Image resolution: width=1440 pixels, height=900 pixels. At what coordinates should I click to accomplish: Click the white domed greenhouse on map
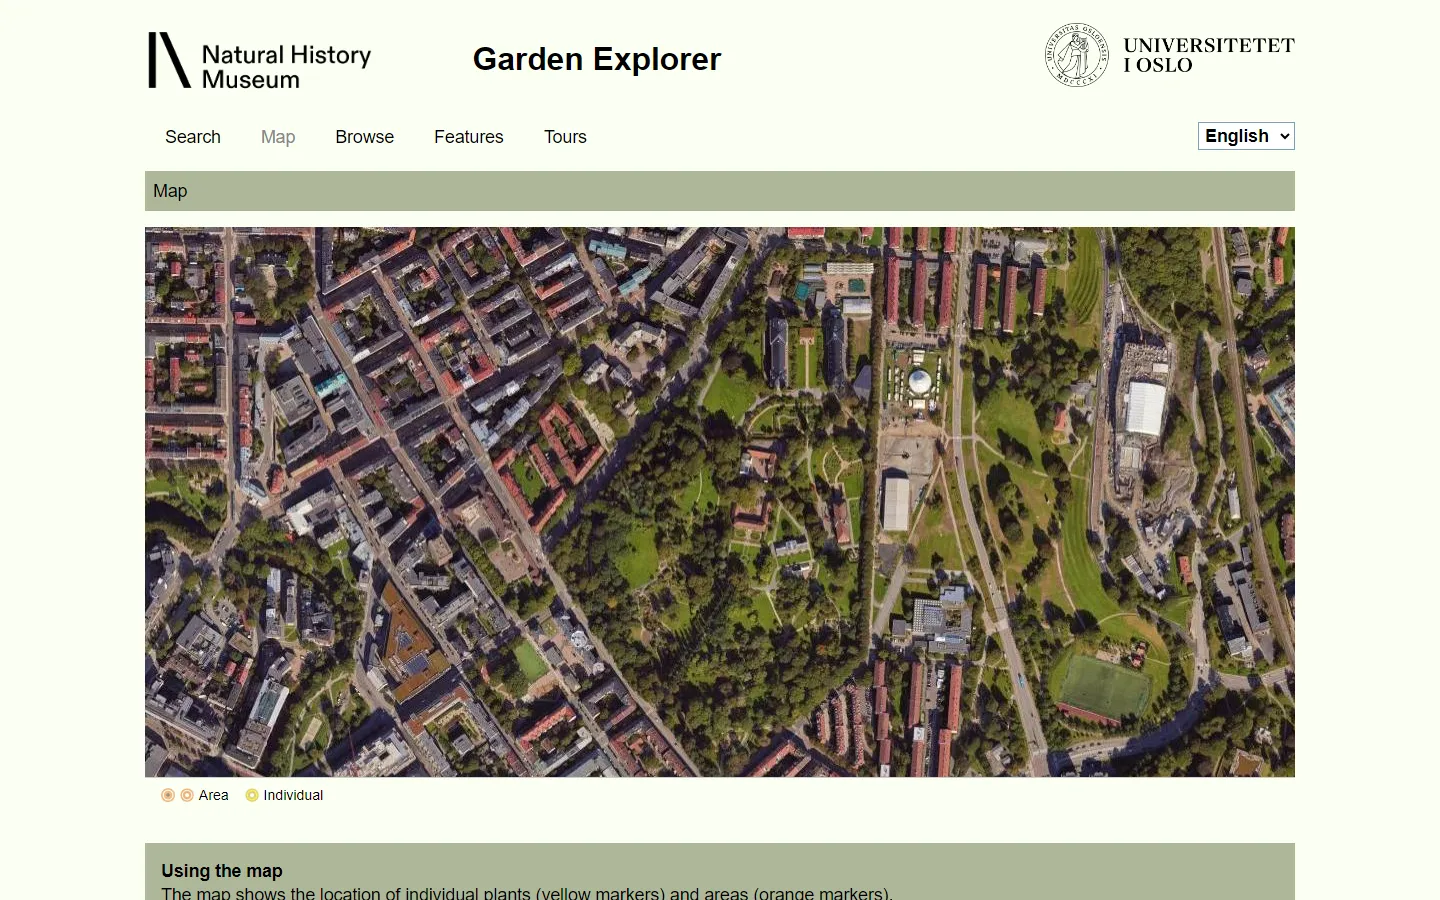click(920, 381)
